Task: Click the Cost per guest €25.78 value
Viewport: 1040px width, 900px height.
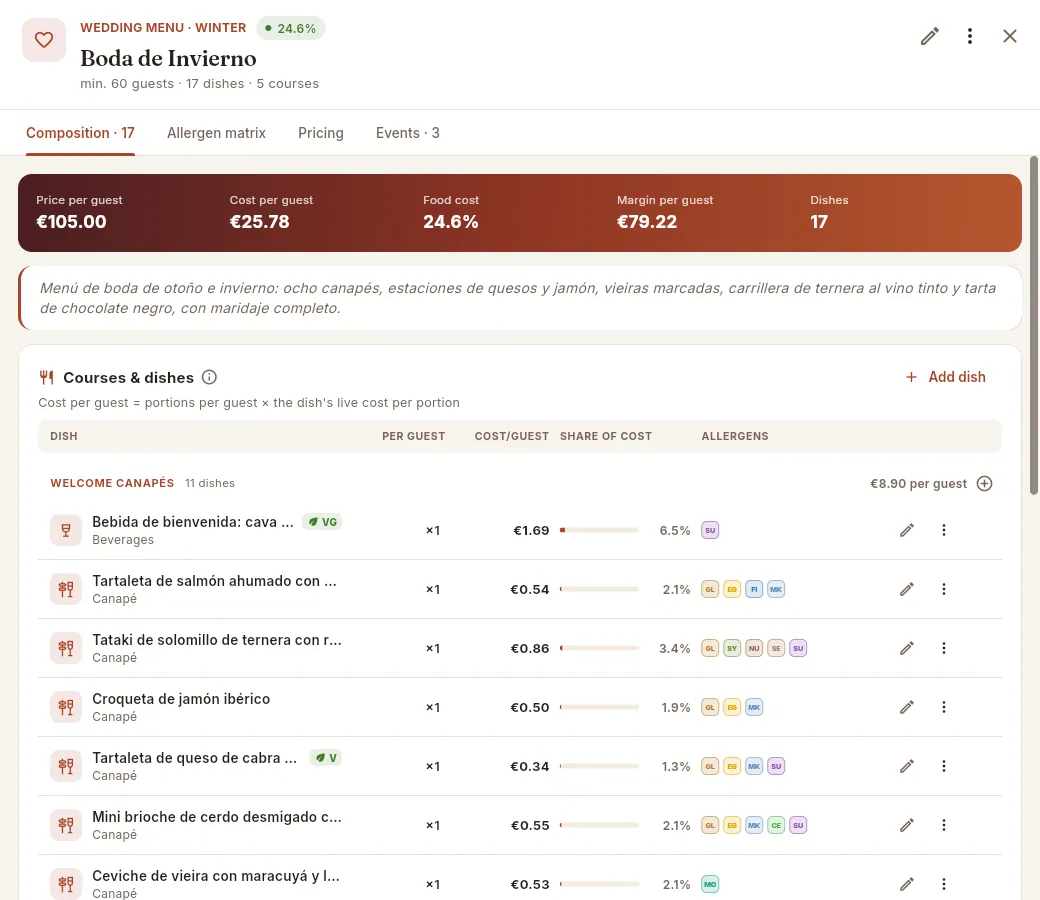Action: (259, 222)
